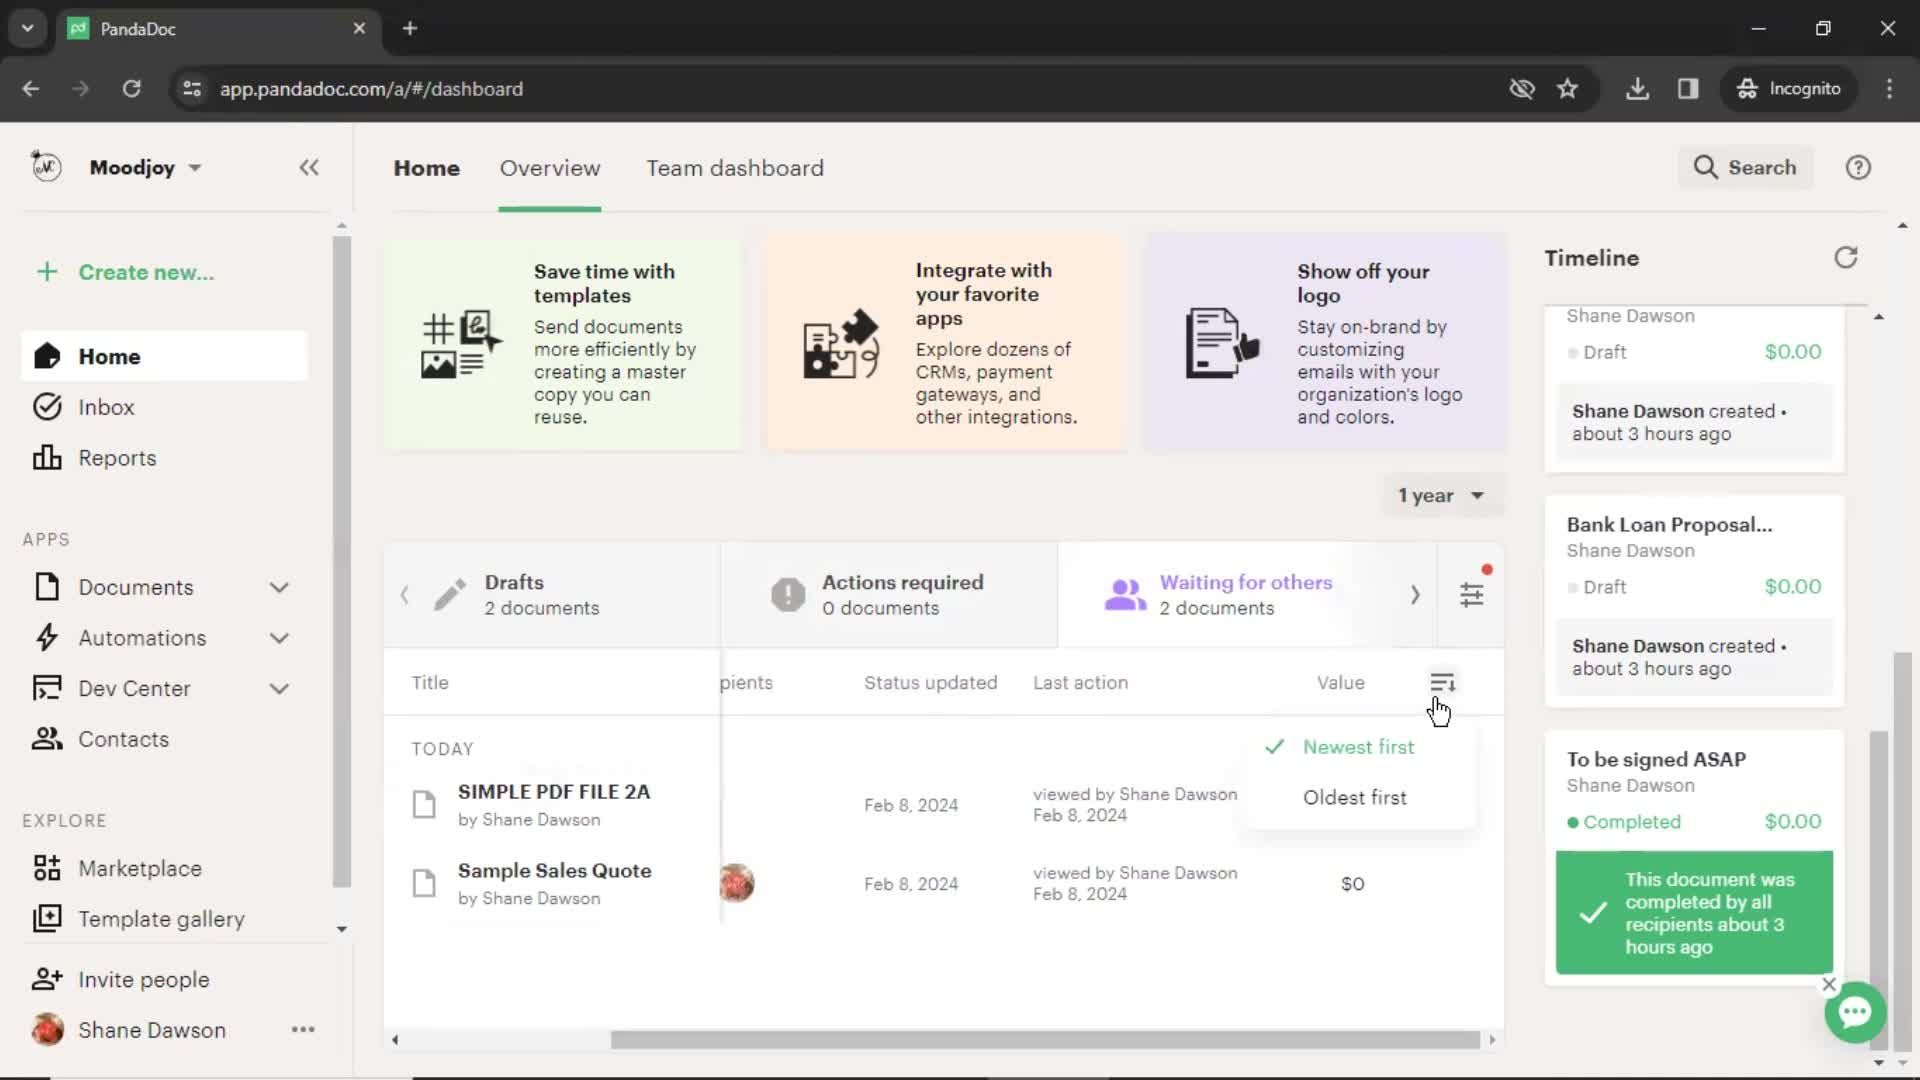Switch to the Team dashboard tab

(x=735, y=167)
